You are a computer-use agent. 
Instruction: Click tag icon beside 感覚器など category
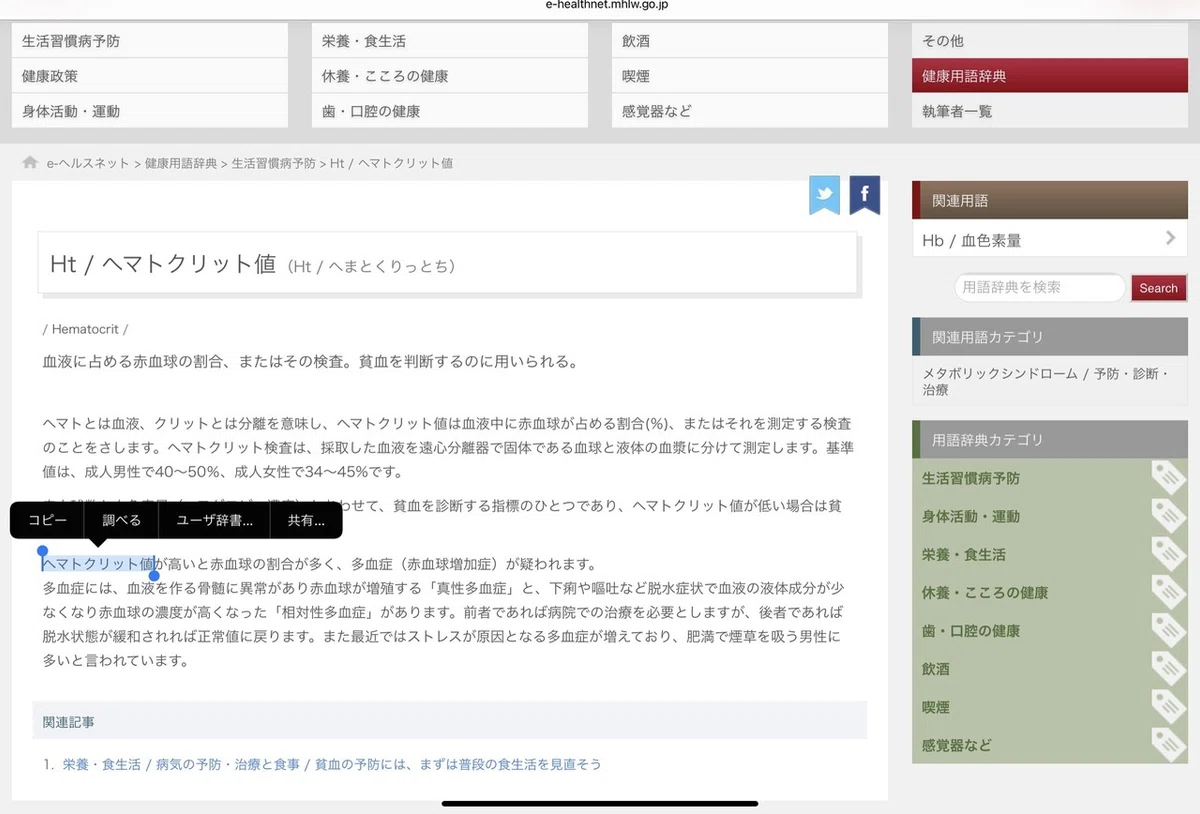1167,744
